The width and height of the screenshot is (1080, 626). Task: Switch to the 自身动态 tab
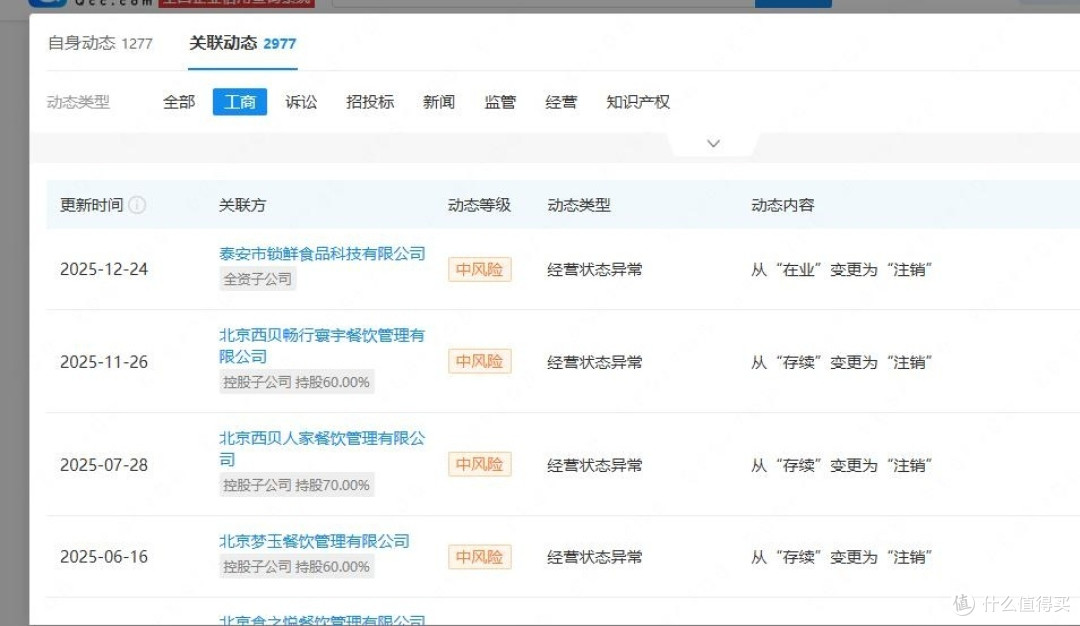pos(100,43)
